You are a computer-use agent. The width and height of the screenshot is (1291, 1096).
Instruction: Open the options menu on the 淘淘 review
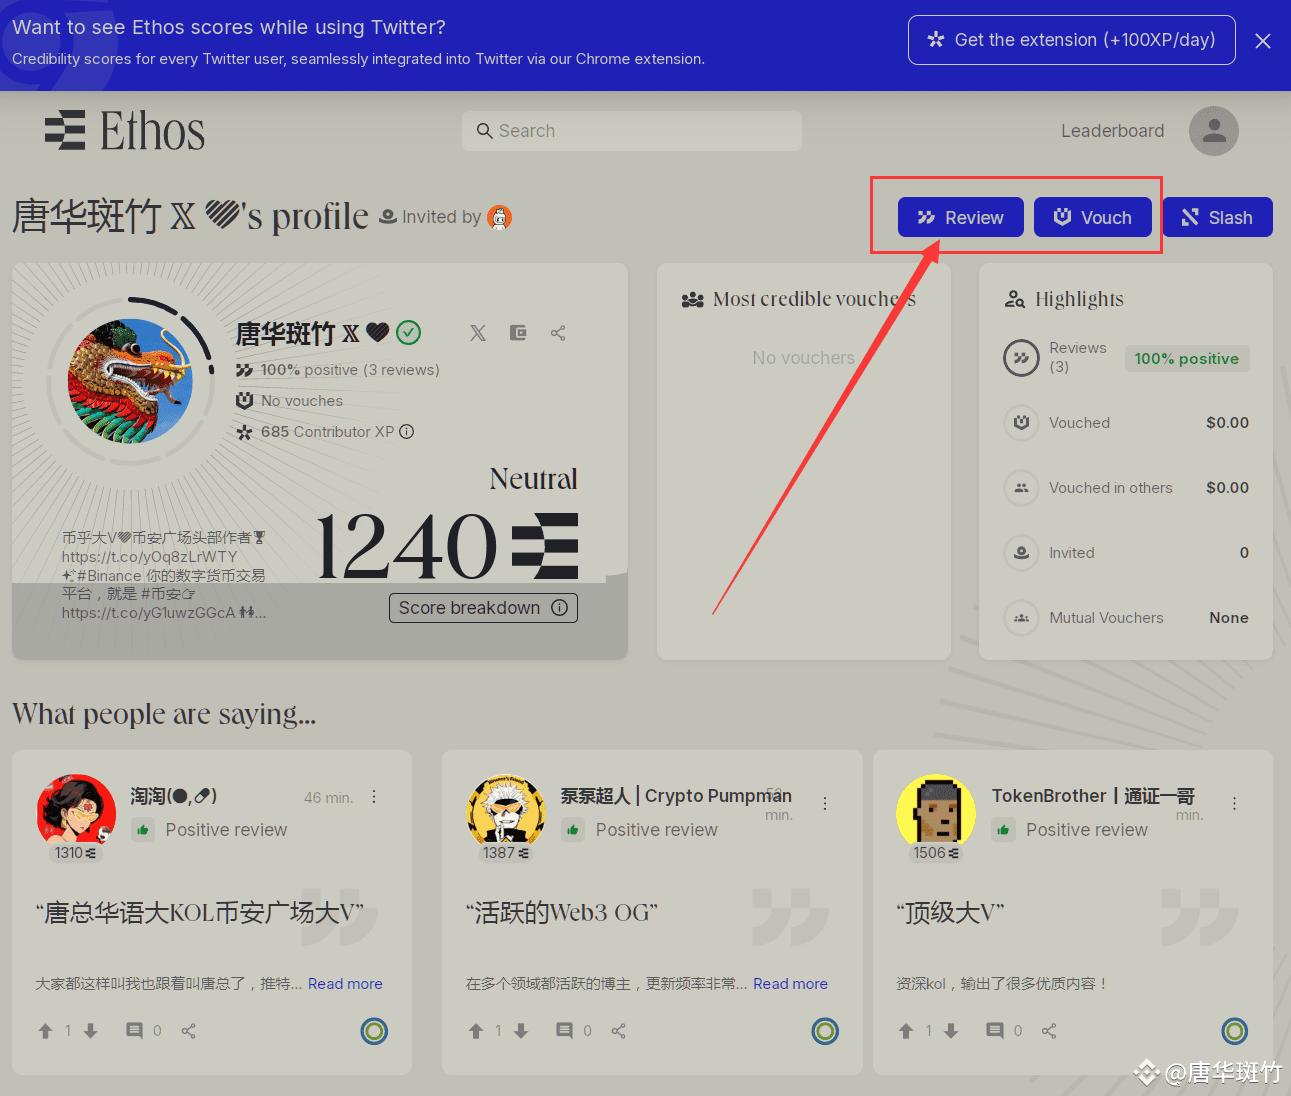(x=374, y=797)
